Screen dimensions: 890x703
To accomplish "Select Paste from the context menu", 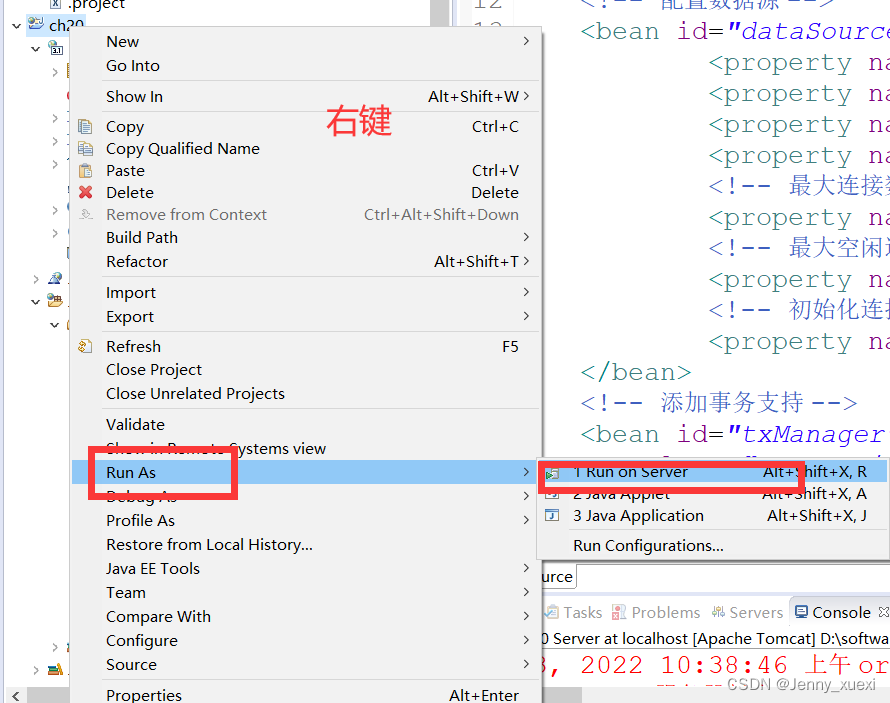I will point(307,171).
